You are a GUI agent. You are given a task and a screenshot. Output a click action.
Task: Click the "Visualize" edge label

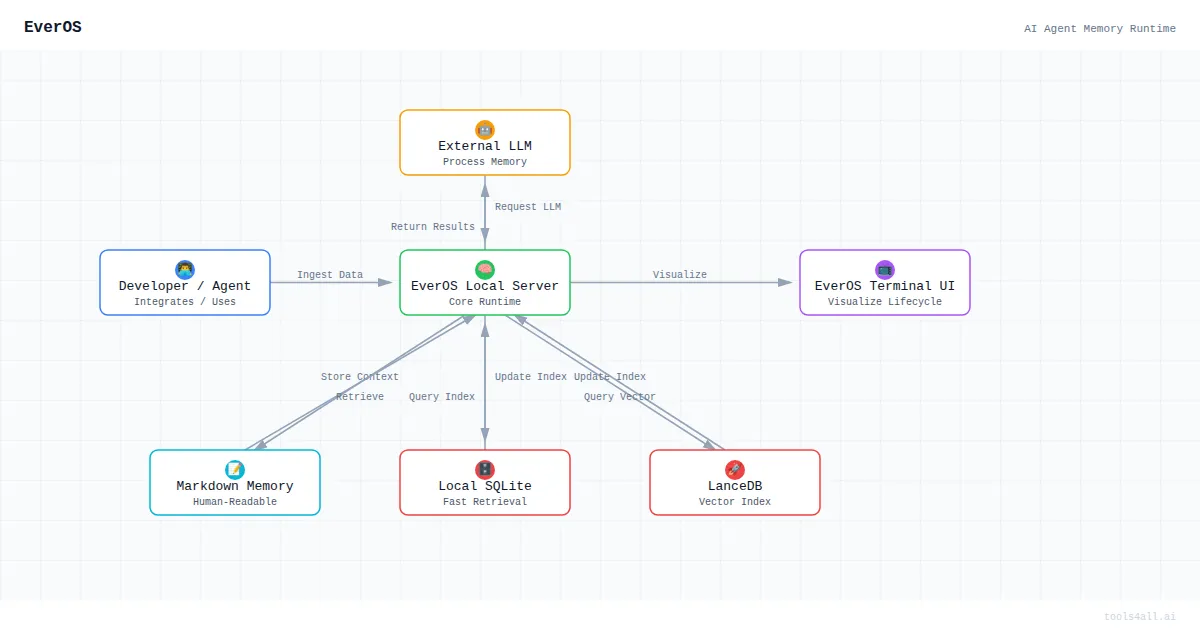(680, 275)
